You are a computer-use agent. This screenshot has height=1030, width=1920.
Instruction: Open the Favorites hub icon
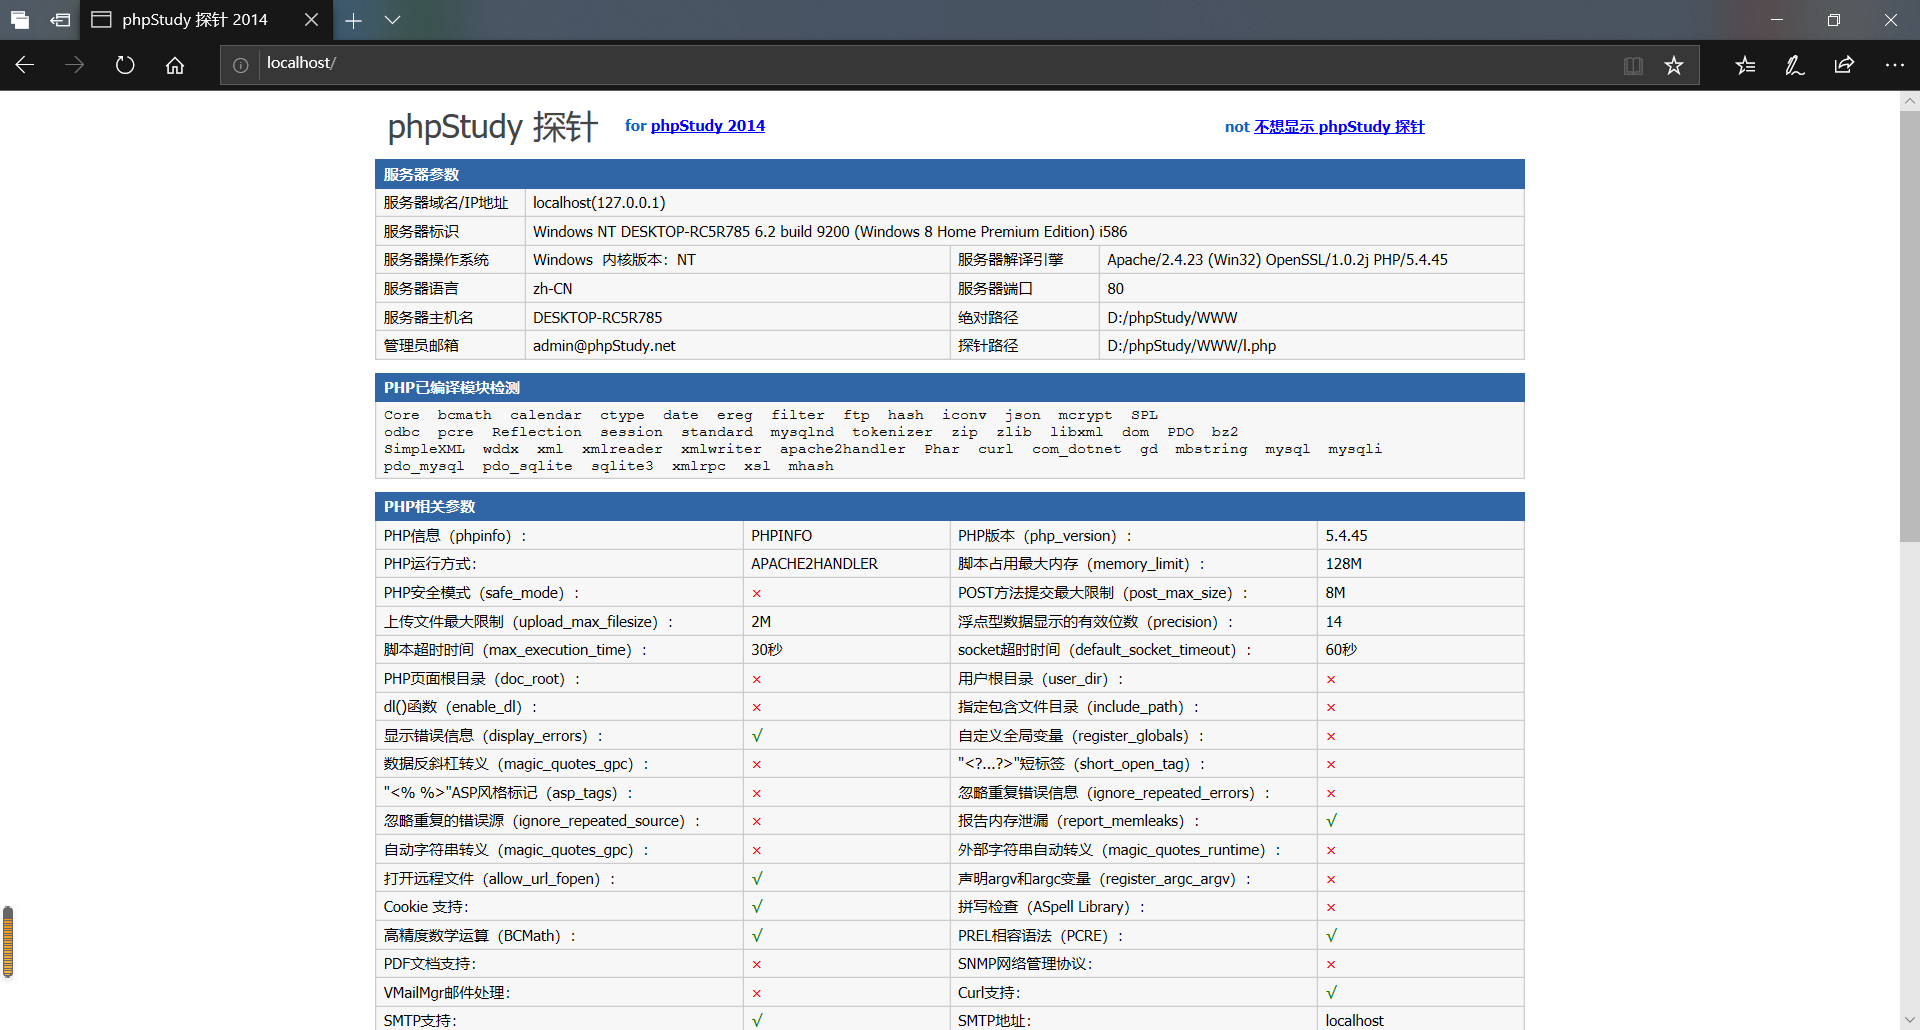click(1745, 65)
